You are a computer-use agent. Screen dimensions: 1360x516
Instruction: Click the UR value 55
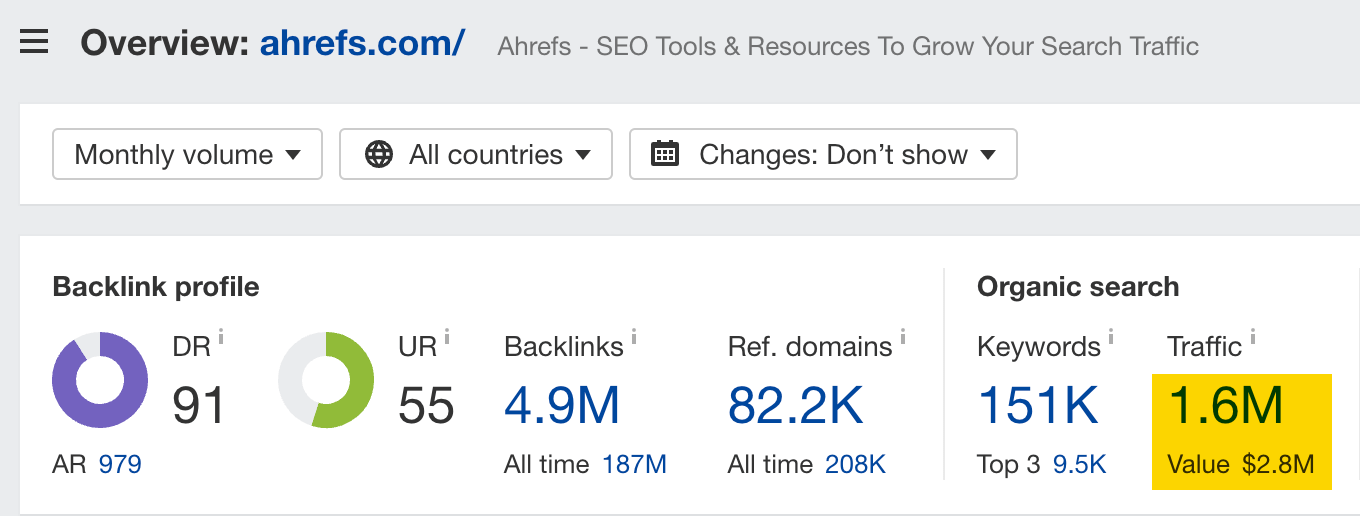tap(426, 405)
